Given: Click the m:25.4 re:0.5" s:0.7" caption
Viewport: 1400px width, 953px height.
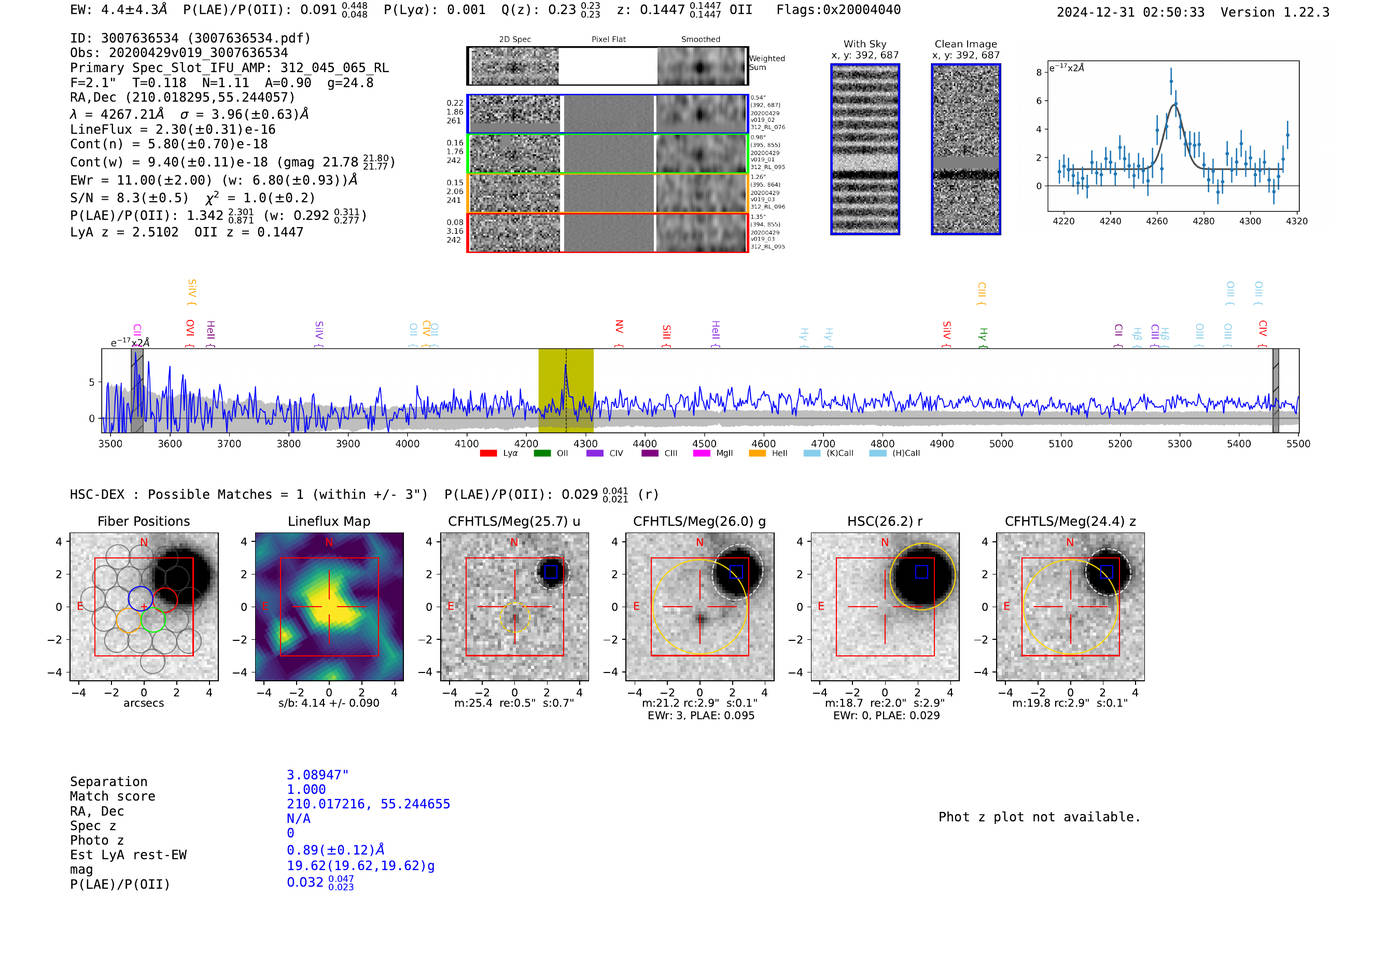Looking at the screenshot, I should (x=514, y=703).
